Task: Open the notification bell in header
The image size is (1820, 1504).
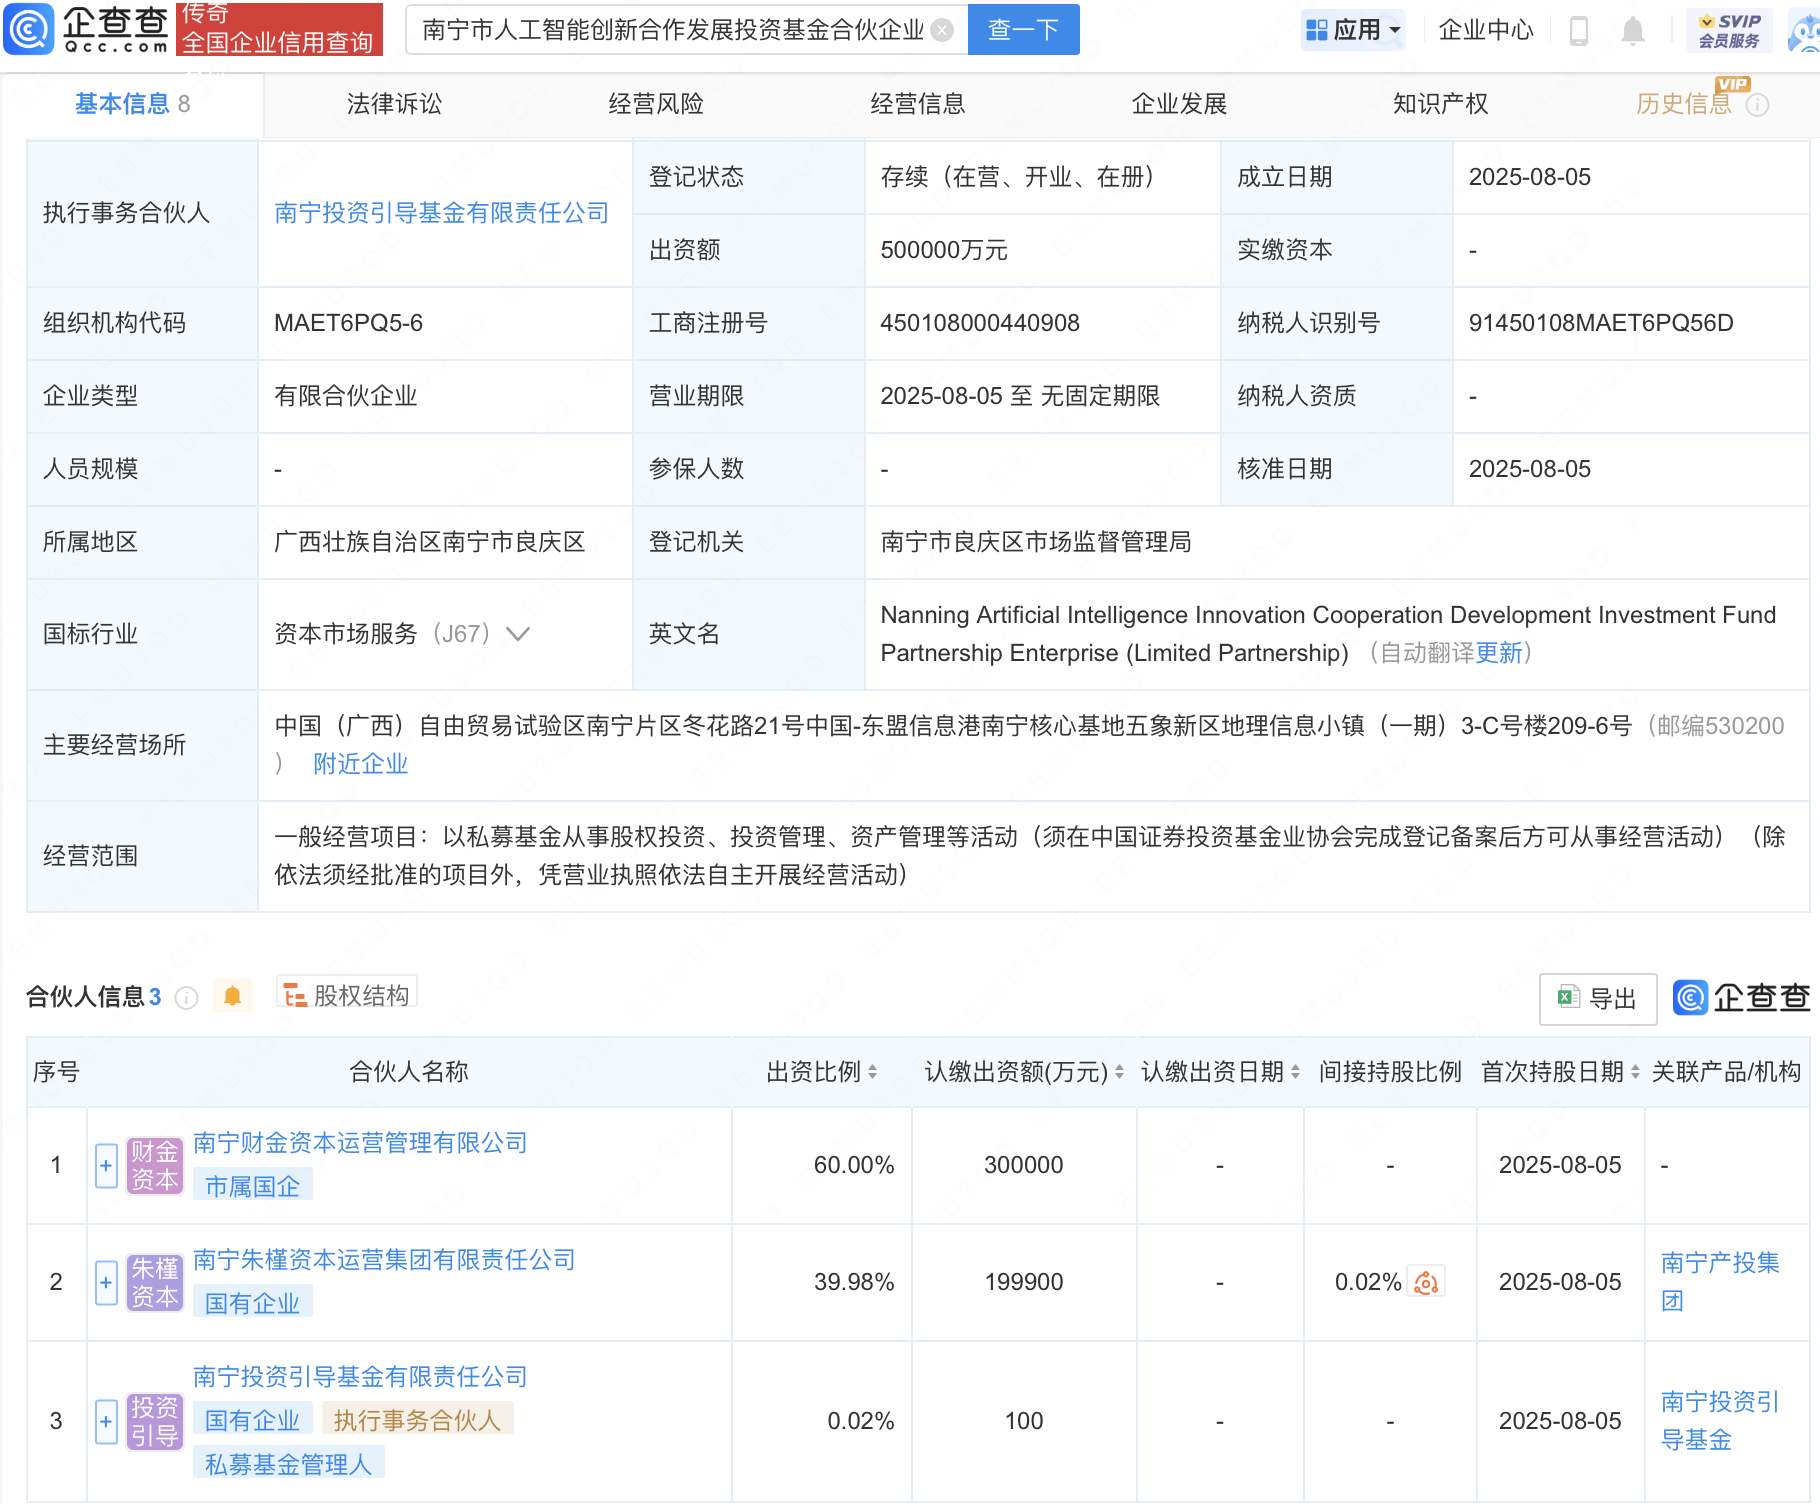Action: coord(1632,31)
